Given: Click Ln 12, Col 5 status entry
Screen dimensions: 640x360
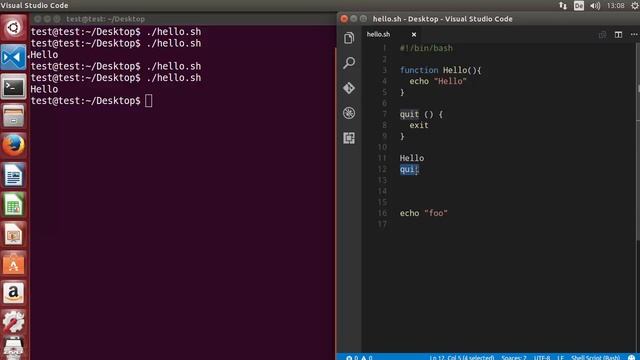Looking at the screenshot, I should [x=462, y=357].
